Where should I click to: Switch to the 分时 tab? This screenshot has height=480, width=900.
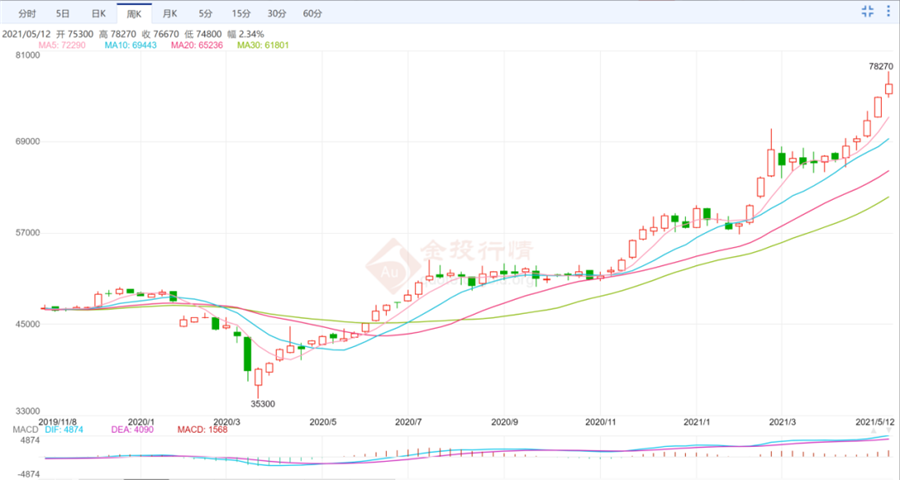point(27,14)
